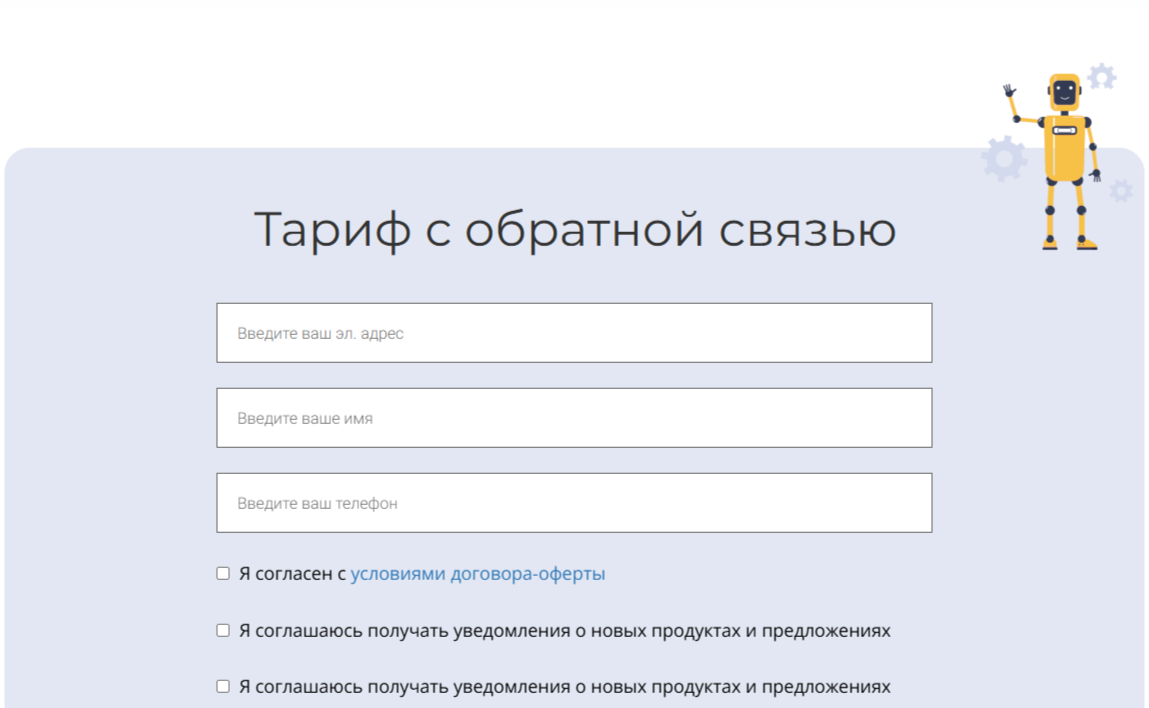Enable the upper notifications consent checkbox
Screen dimensions: 1149x708
(223, 630)
